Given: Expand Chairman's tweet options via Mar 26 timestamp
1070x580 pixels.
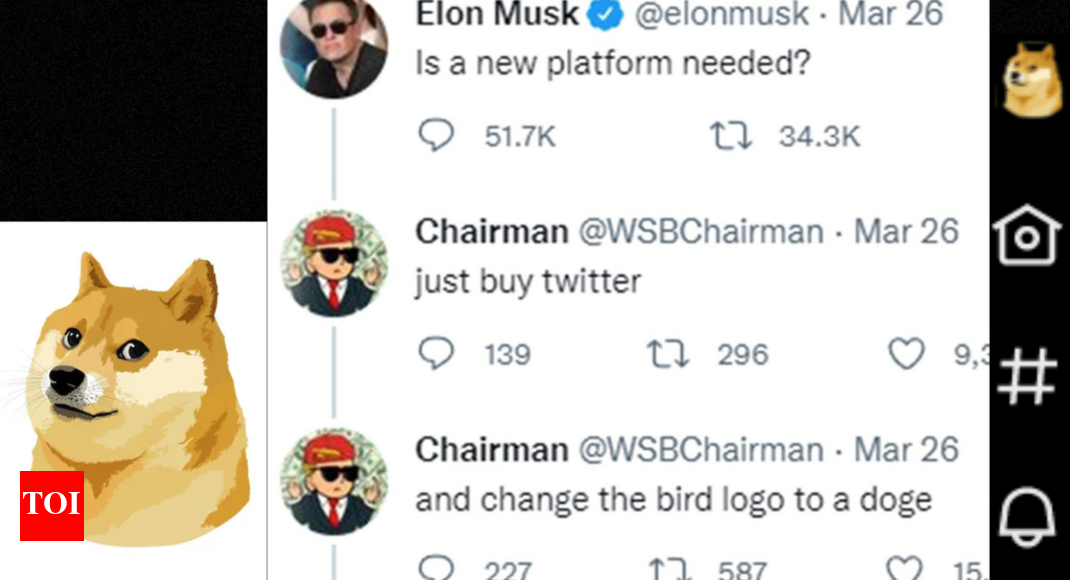Looking at the screenshot, I should (906, 231).
